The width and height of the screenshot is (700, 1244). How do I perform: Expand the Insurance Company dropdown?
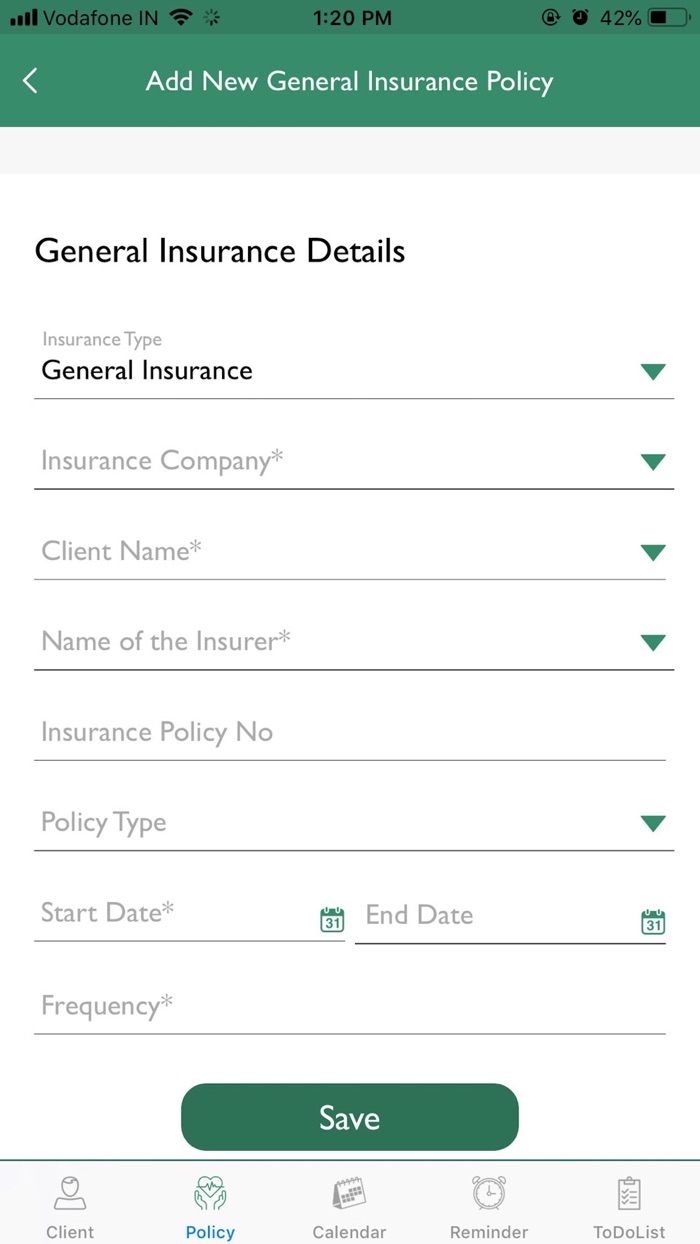(652, 461)
